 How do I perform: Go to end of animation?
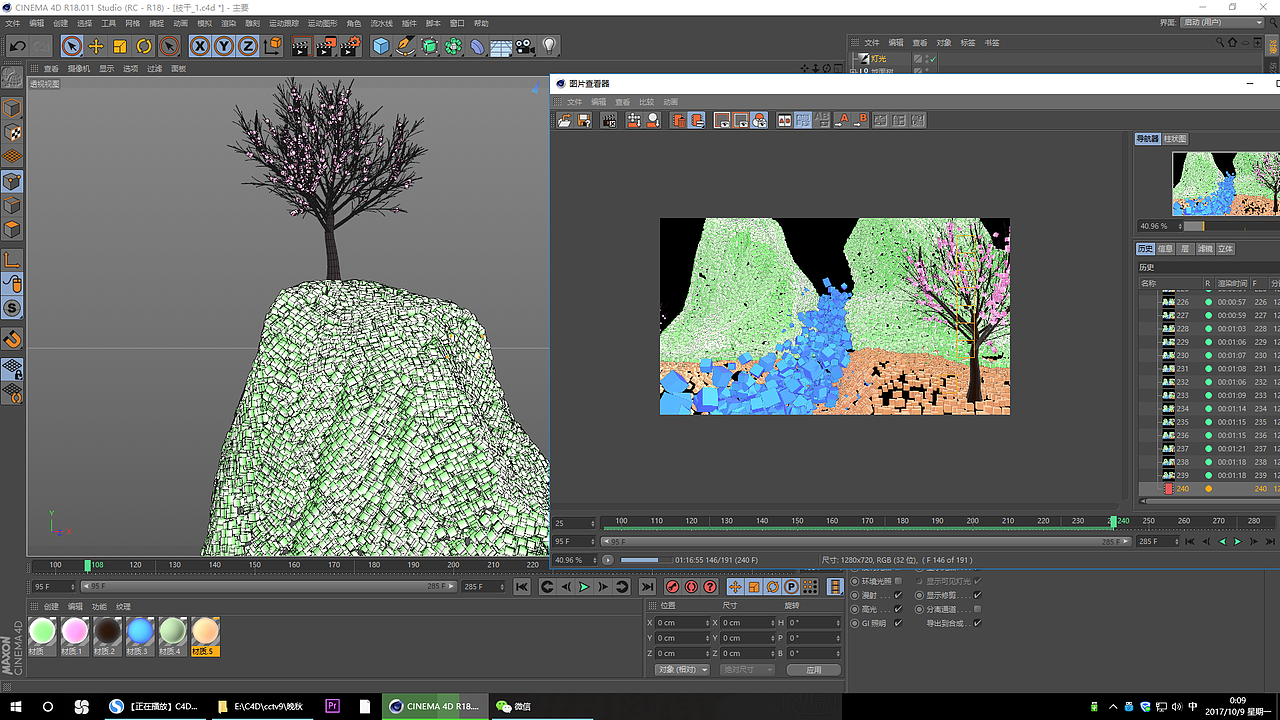click(647, 587)
